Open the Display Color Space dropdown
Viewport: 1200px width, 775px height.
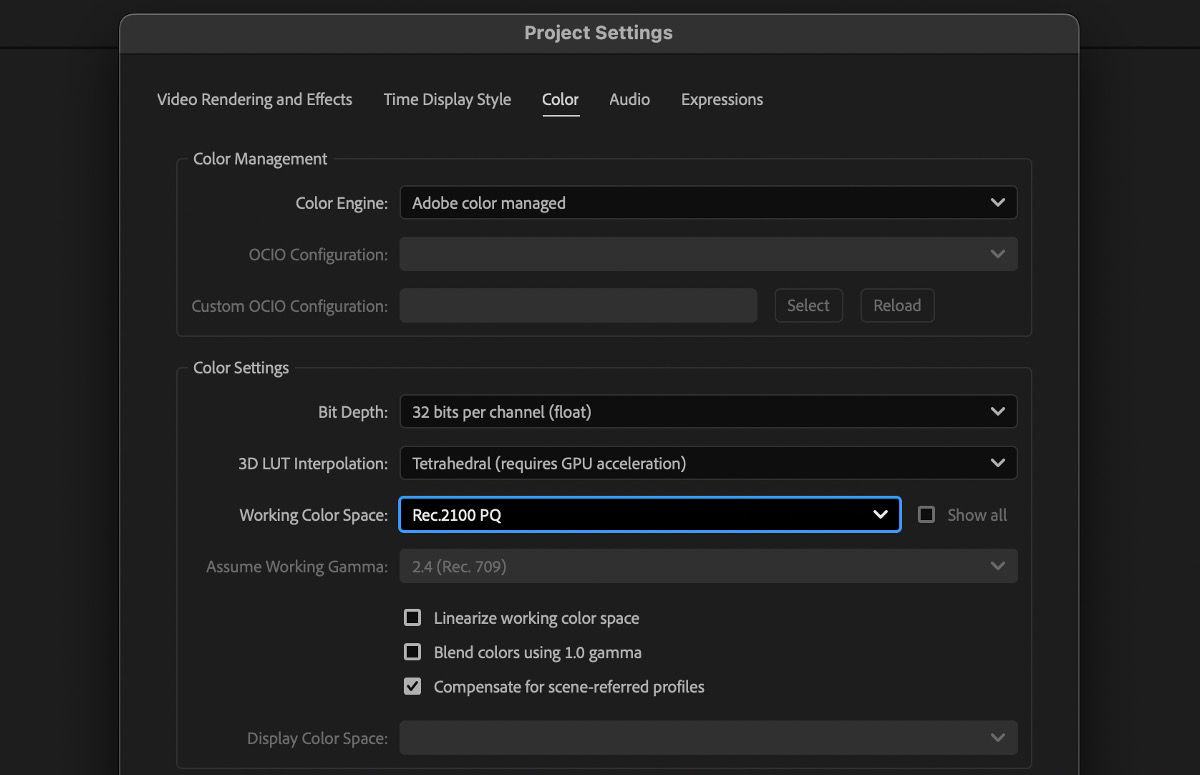pos(707,737)
